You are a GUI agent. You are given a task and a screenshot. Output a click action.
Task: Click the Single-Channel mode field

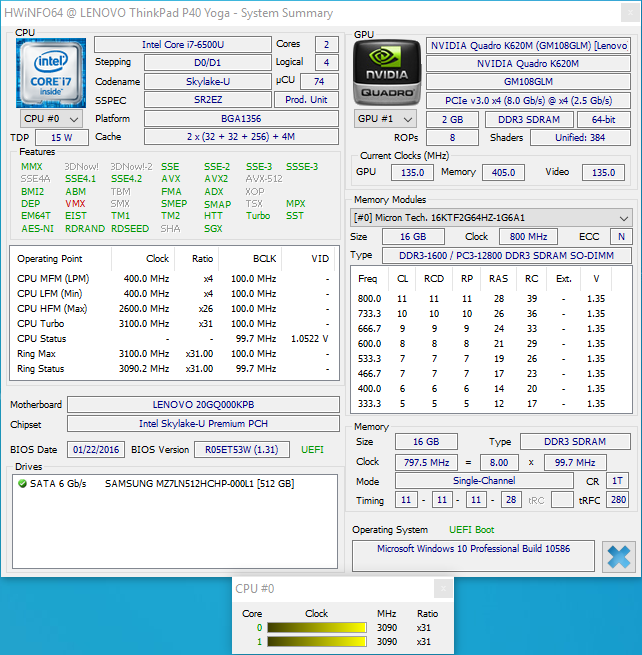(x=484, y=481)
